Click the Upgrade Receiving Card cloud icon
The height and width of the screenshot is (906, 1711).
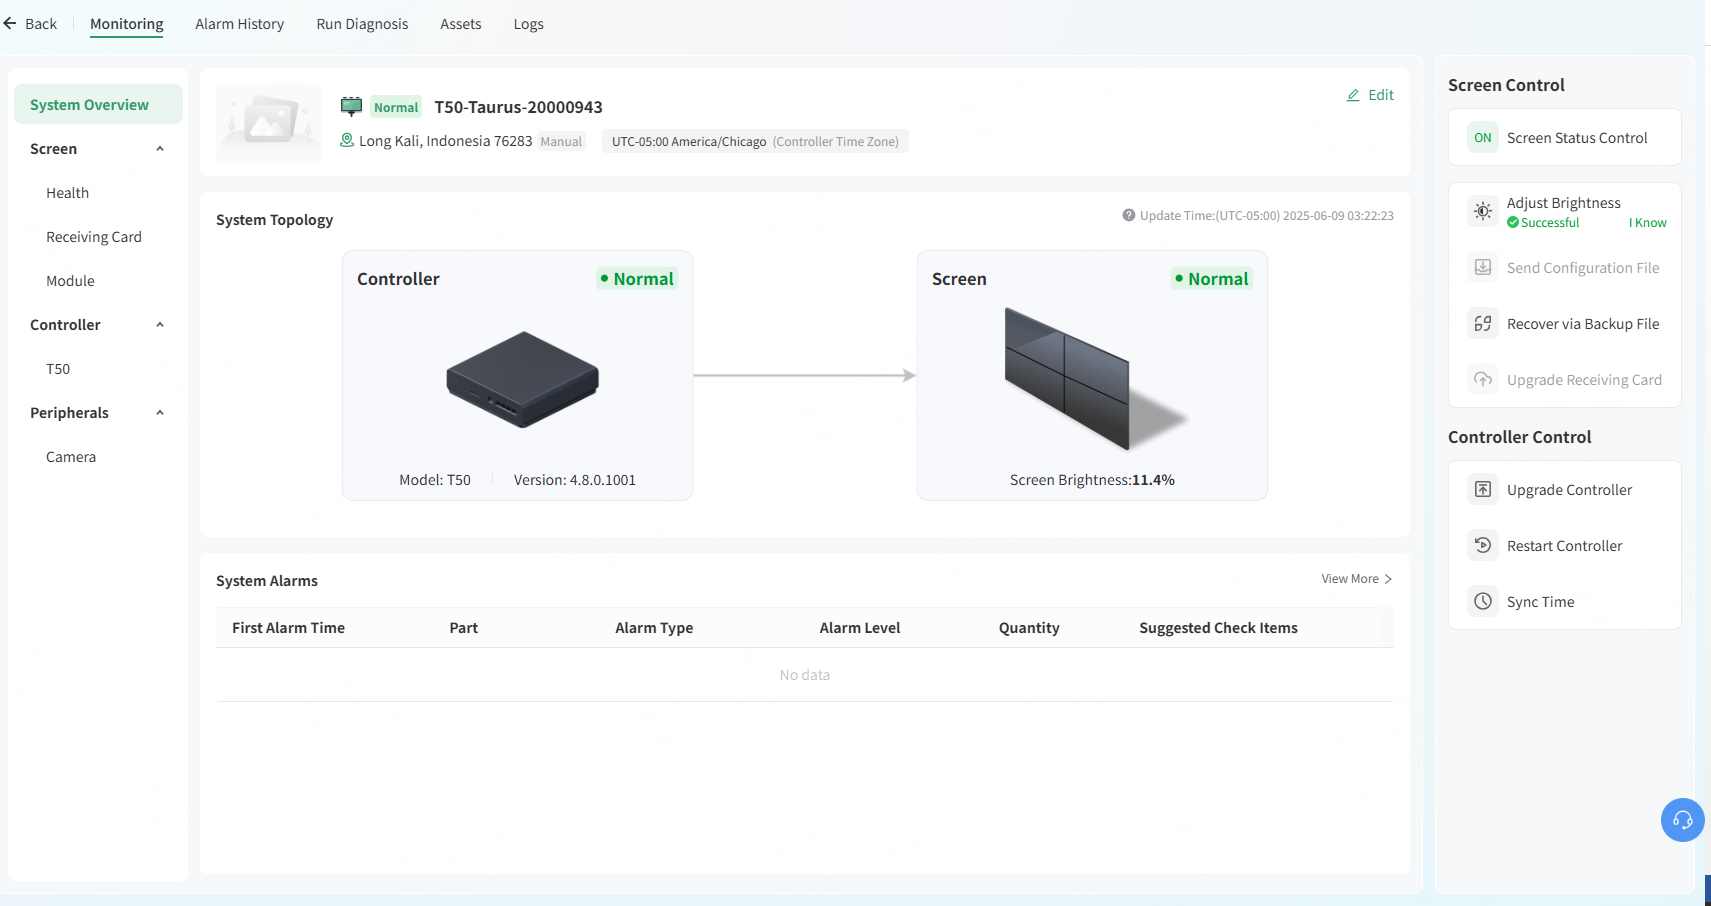point(1483,379)
